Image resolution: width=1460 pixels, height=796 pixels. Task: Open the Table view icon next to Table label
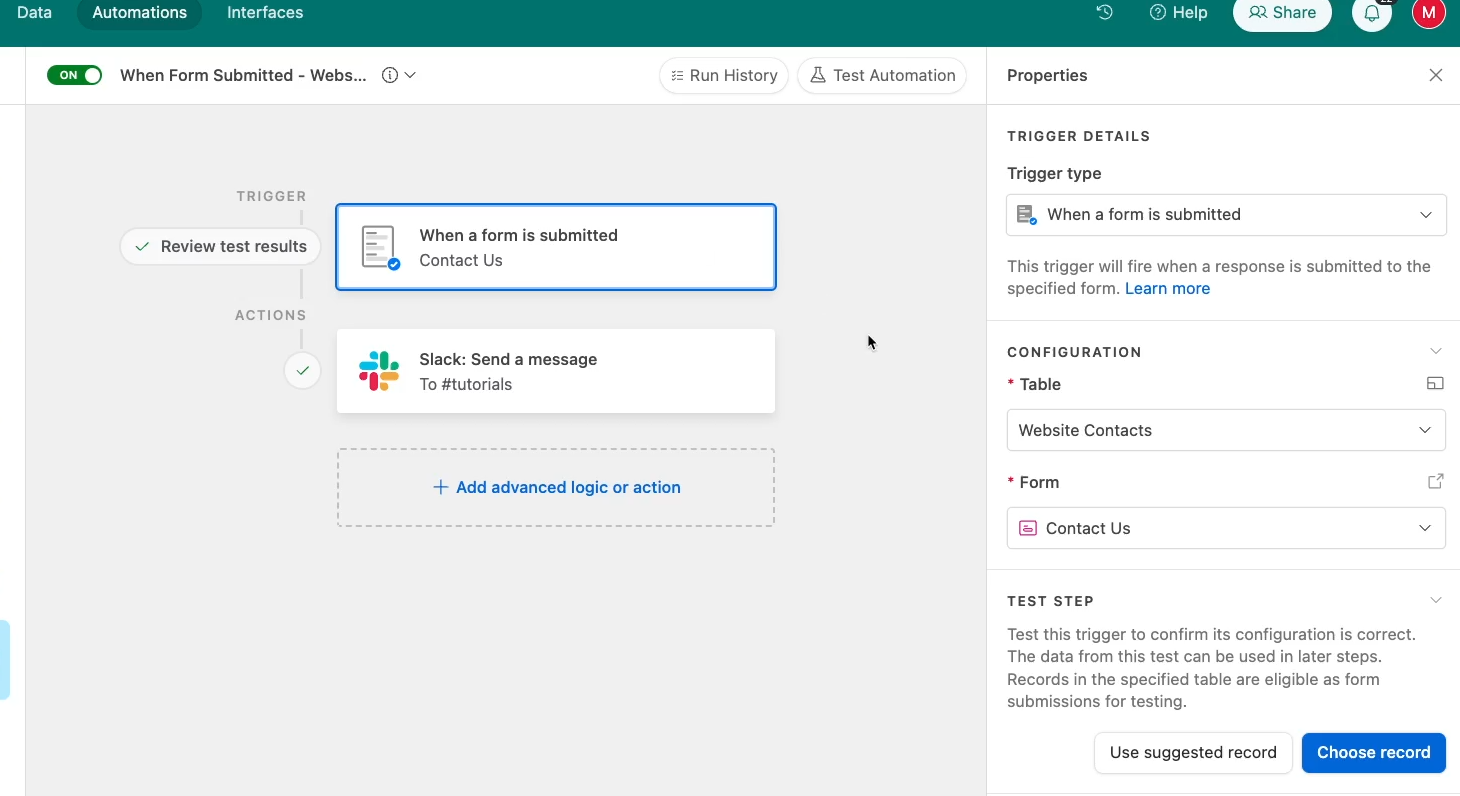pyautogui.click(x=1435, y=383)
